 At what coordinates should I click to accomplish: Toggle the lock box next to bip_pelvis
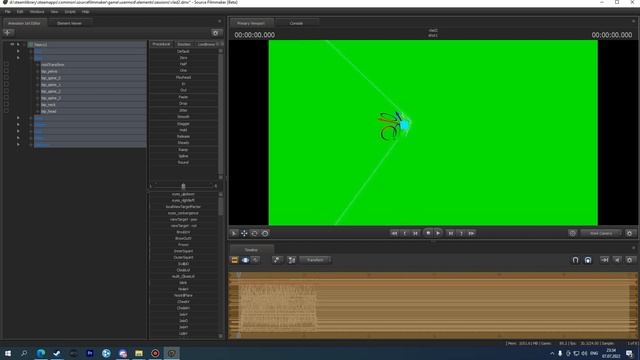pos(6,71)
